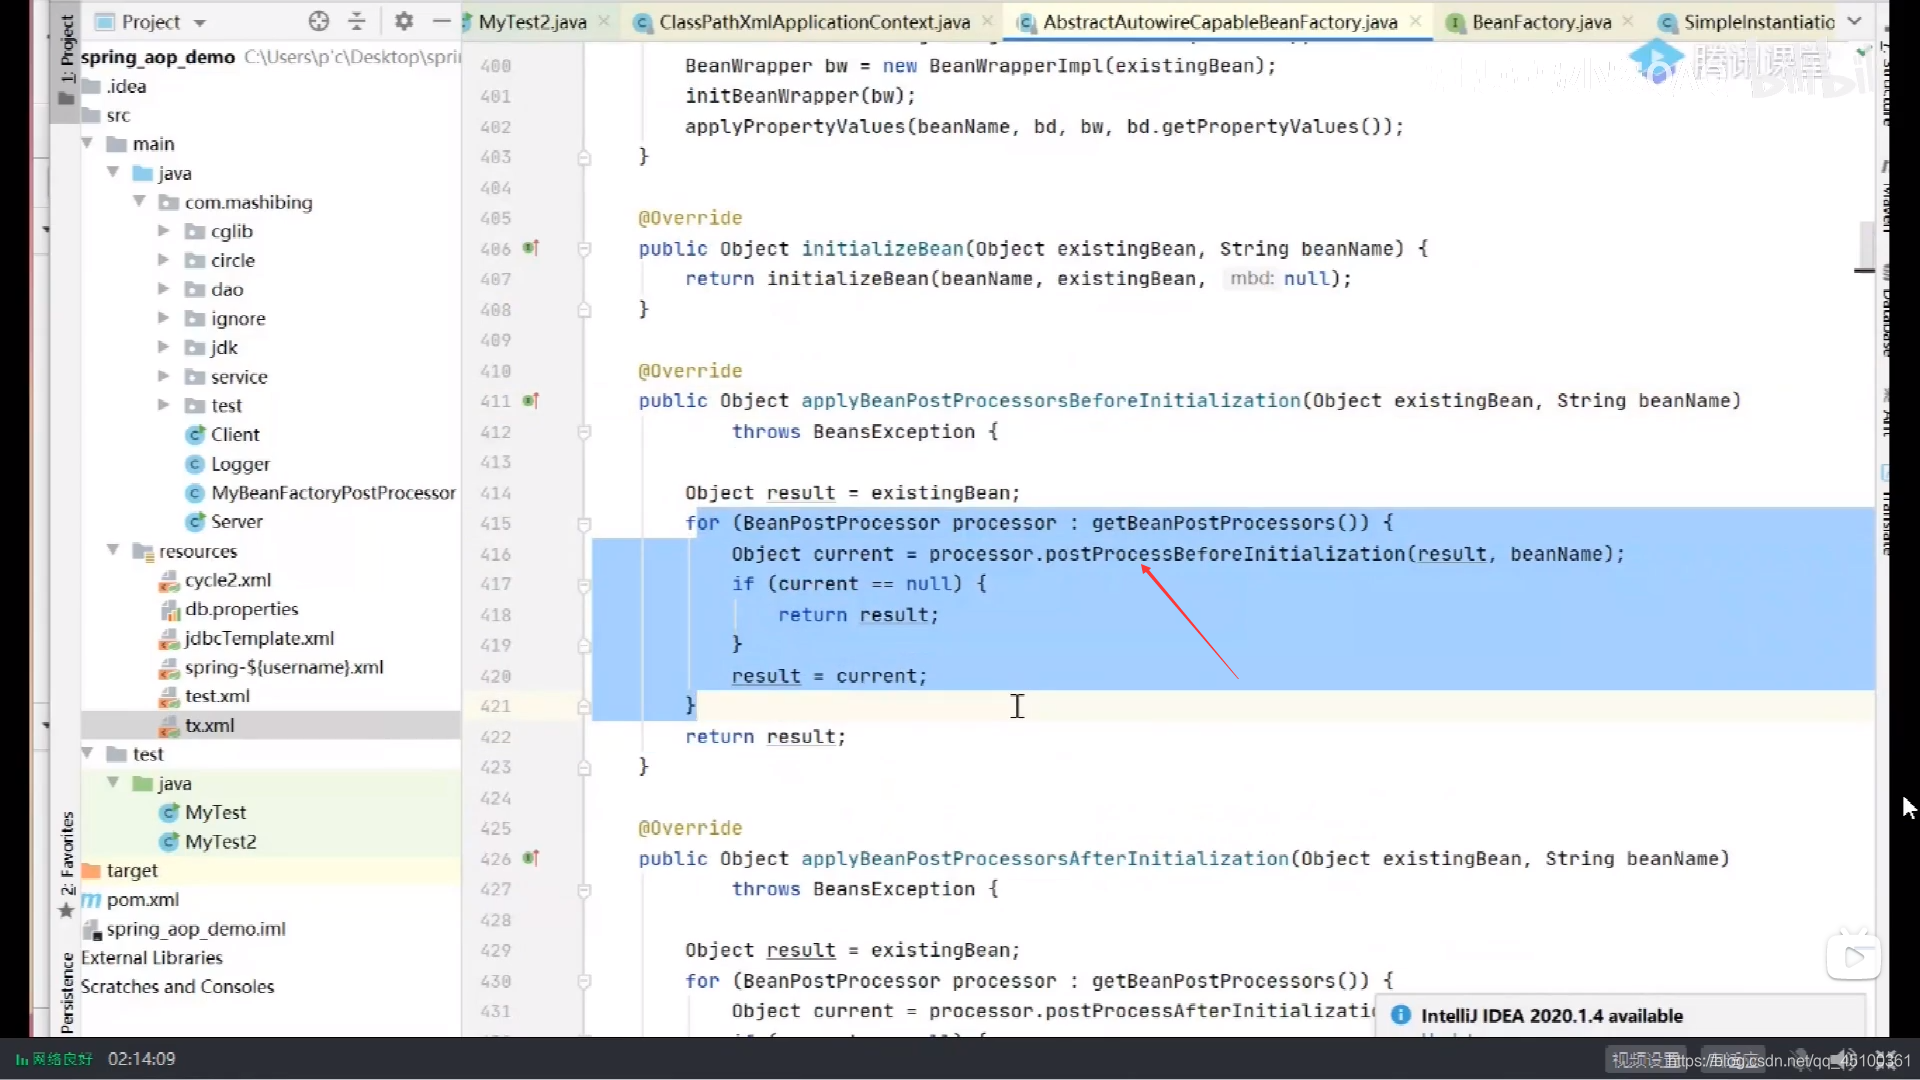The image size is (1920, 1080).
Task: Collapse the java folder under main
Action: tap(113, 173)
